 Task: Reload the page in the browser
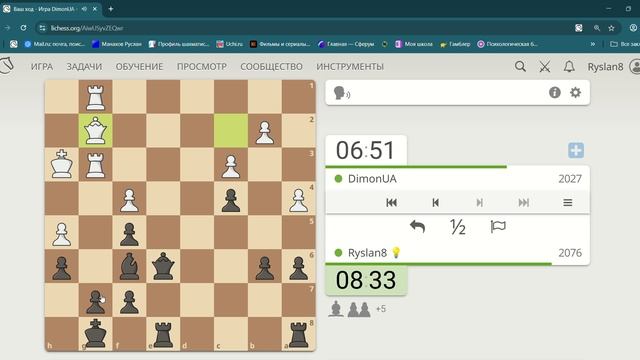coord(23,28)
